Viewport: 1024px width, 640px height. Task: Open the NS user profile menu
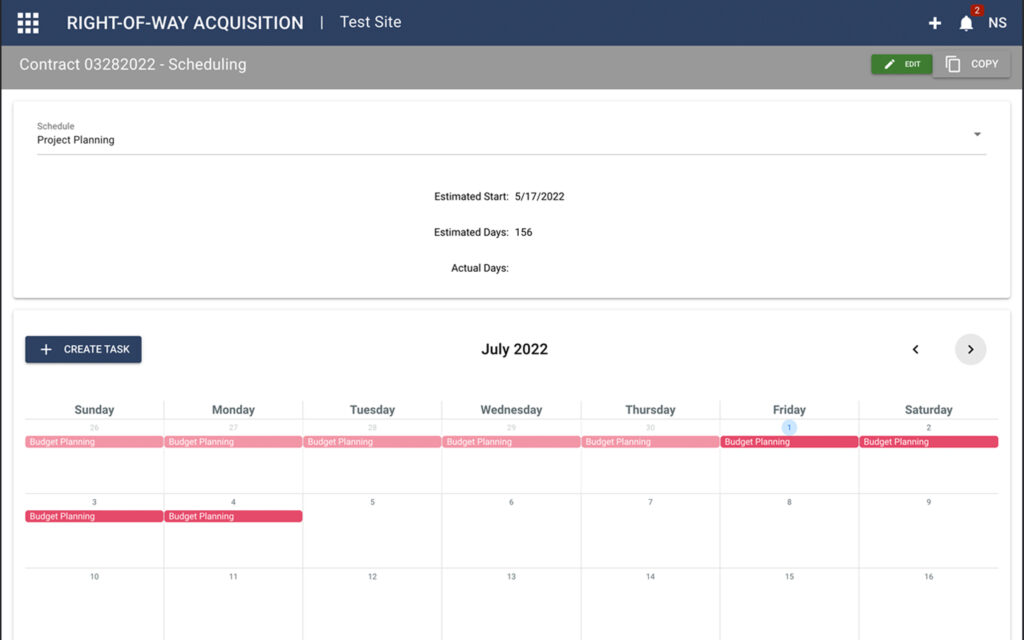pyautogui.click(x=997, y=23)
